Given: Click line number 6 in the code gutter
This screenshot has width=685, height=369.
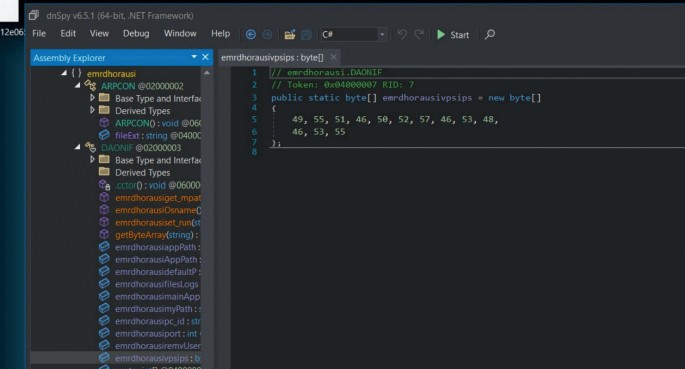Looking at the screenshot, I should 254,131.
